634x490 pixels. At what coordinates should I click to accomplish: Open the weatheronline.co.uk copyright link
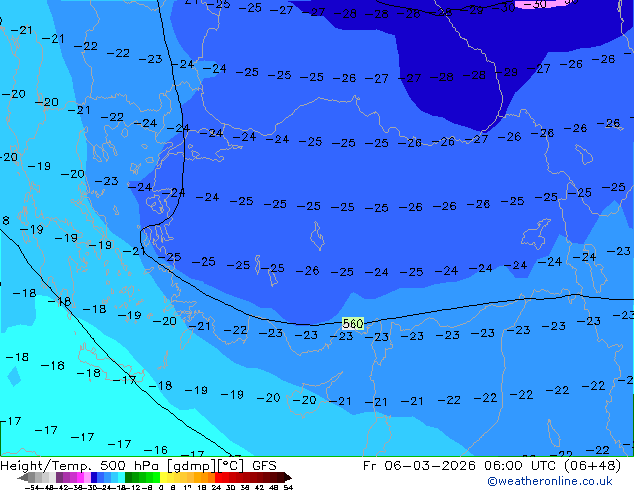550,481
